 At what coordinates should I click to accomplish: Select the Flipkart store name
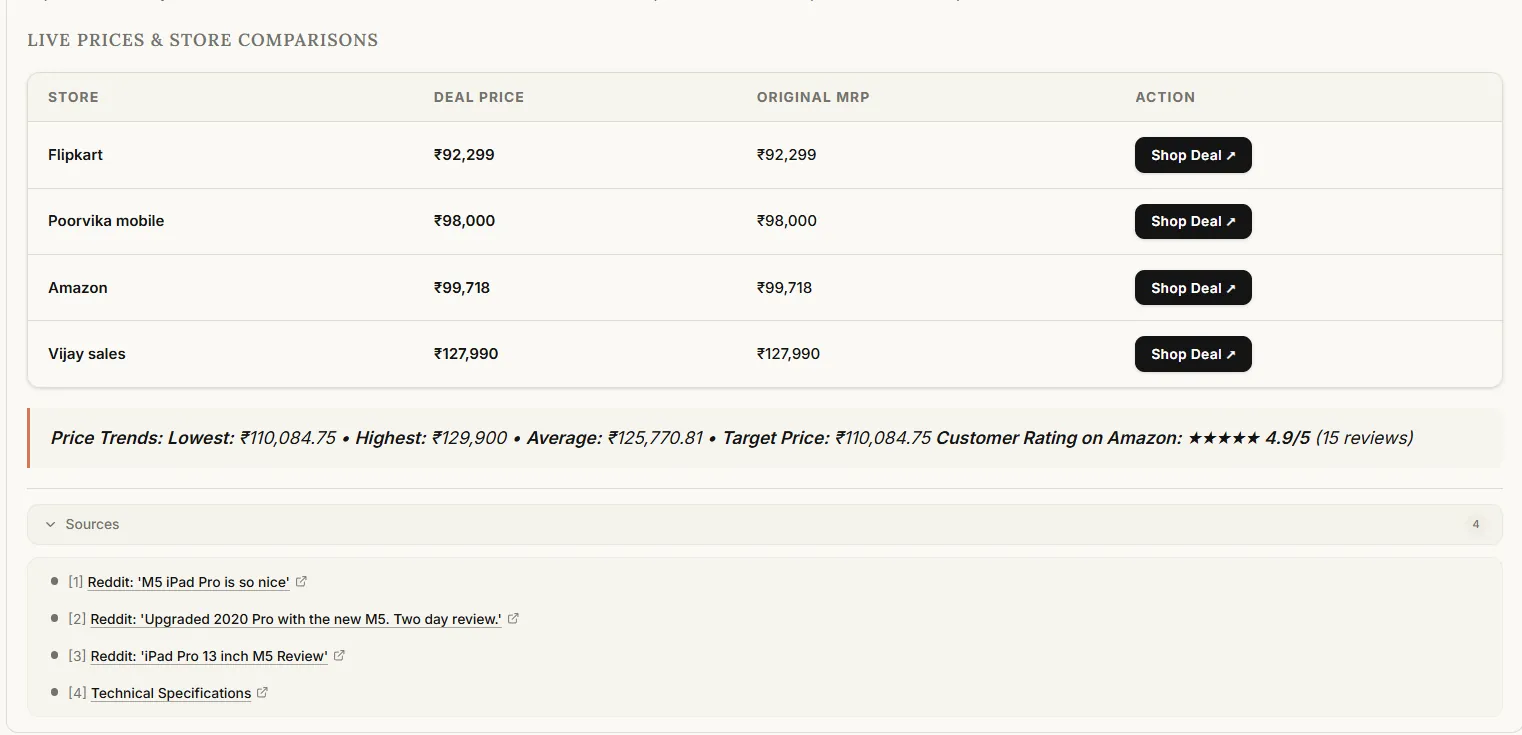point(75,155)
